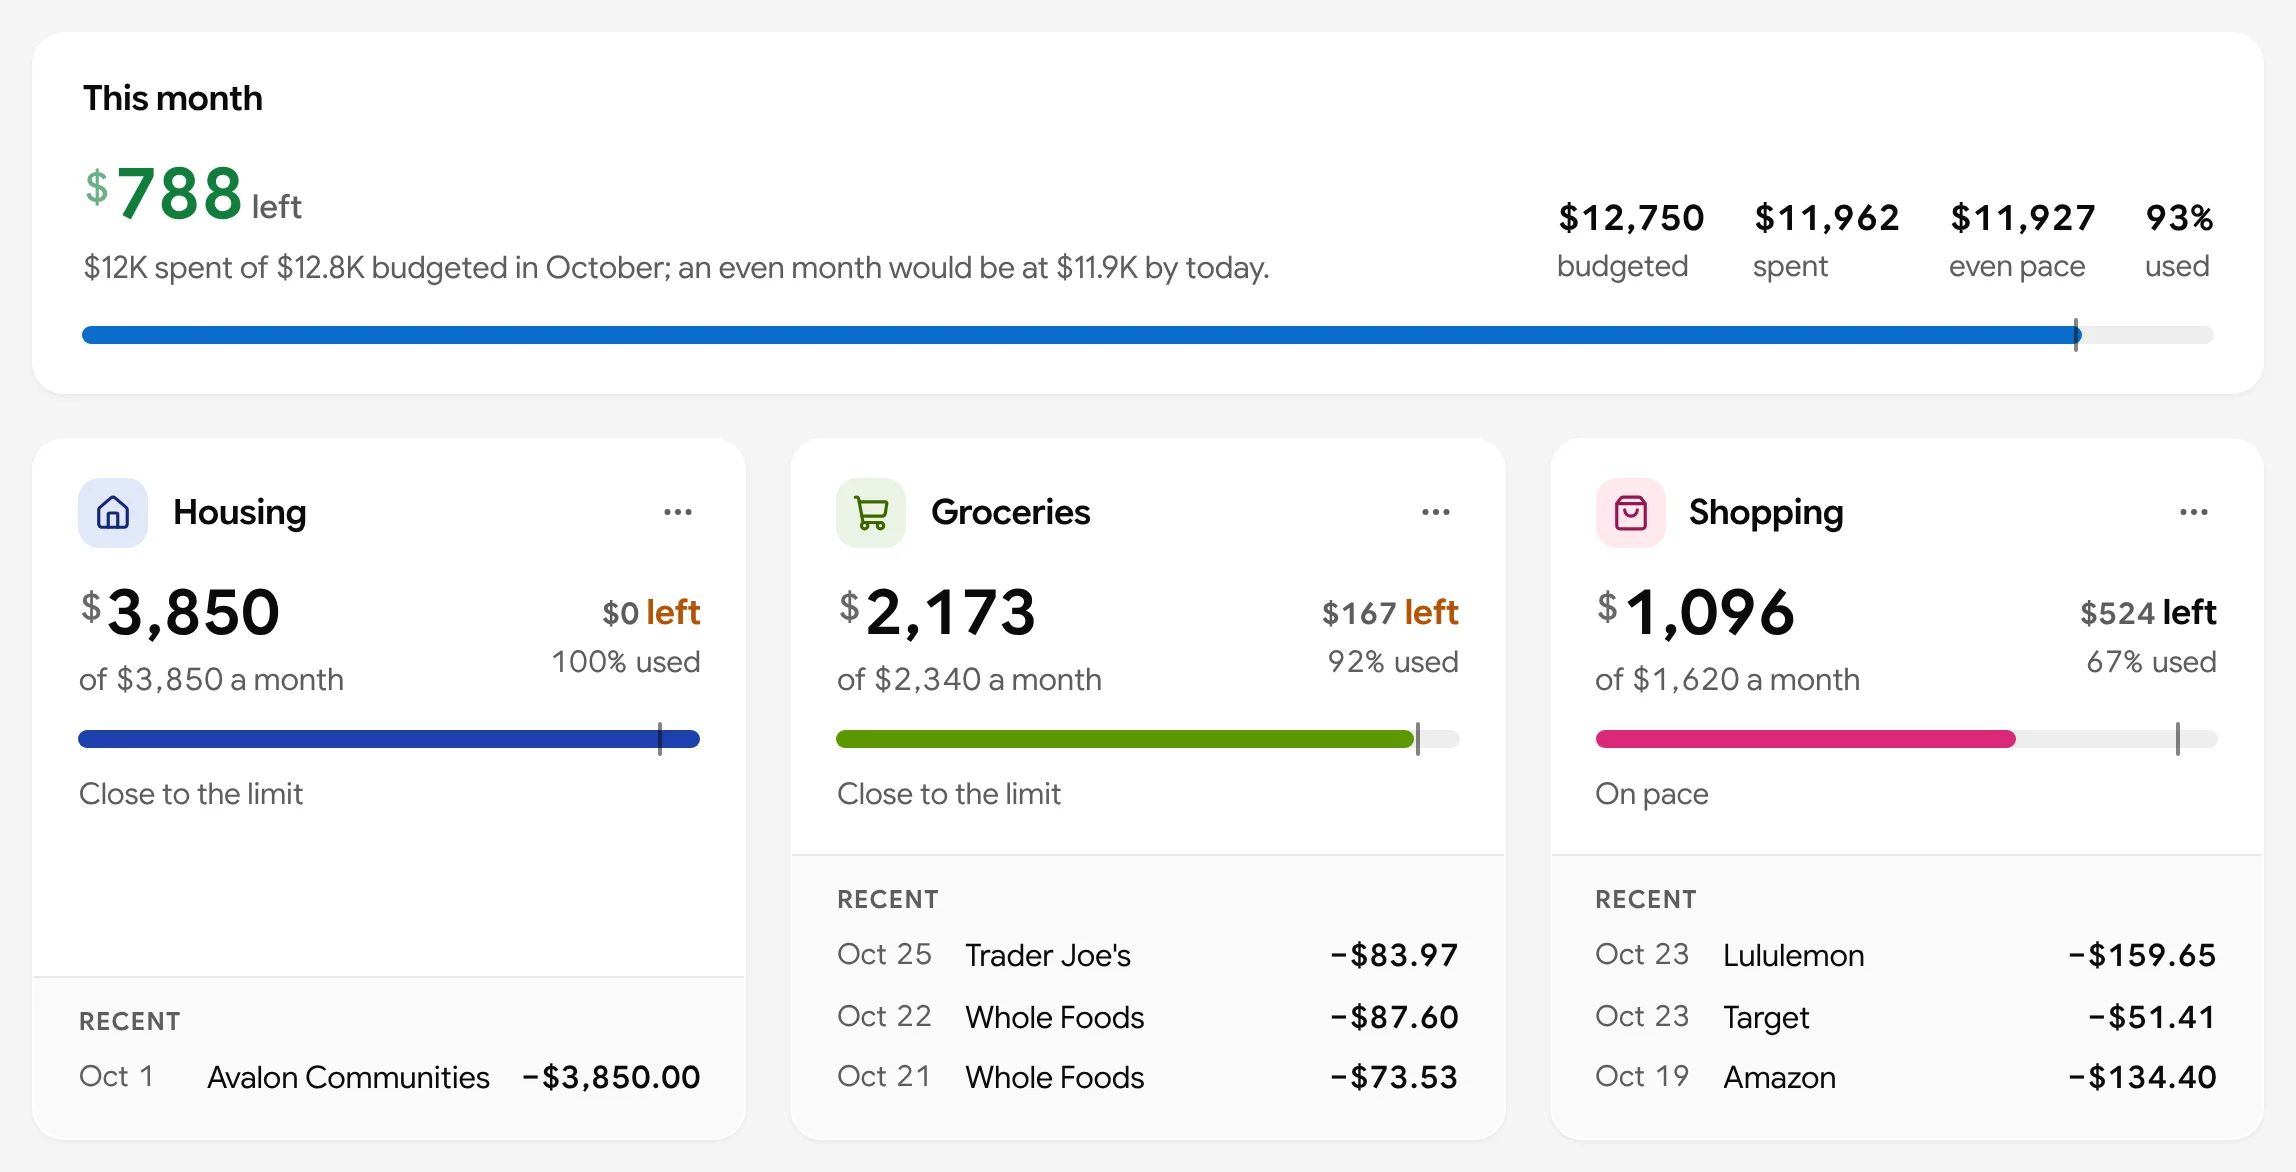Click the $788 left amount
This screenshot has width=2296, height=1172.
coord(193,194)
